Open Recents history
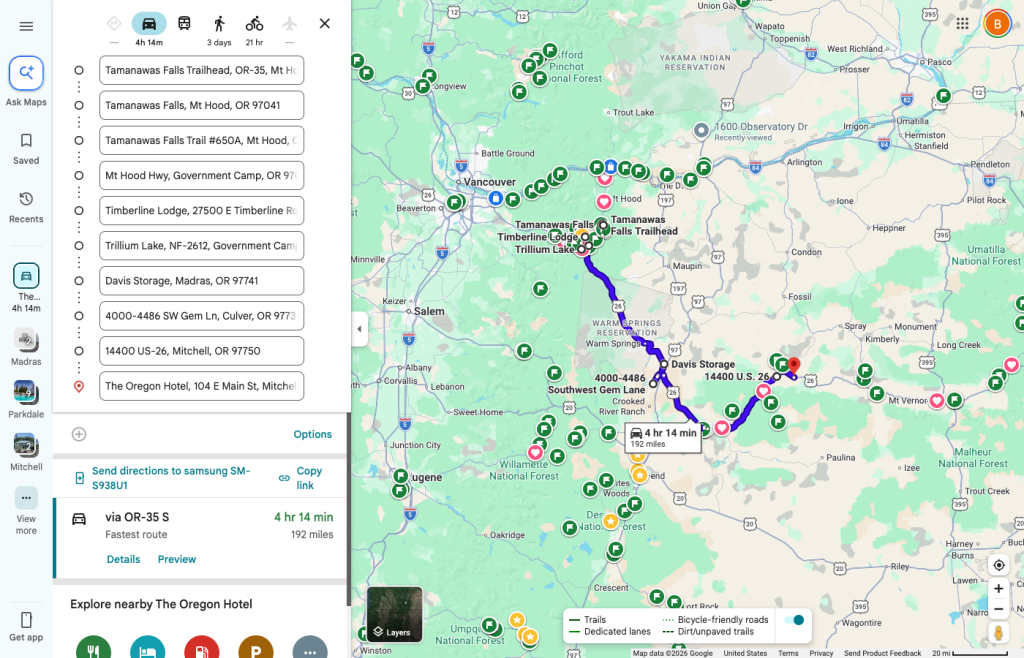 tap(26, 207)
